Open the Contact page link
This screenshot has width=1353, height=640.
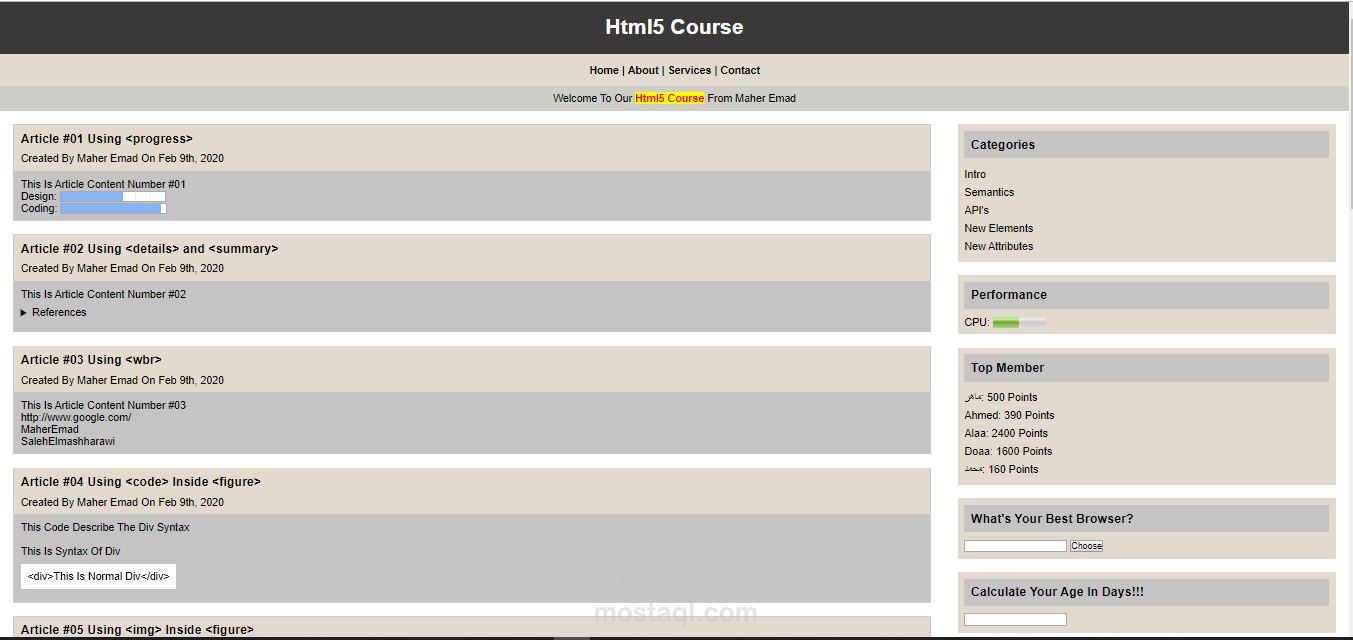click(740, 70)
